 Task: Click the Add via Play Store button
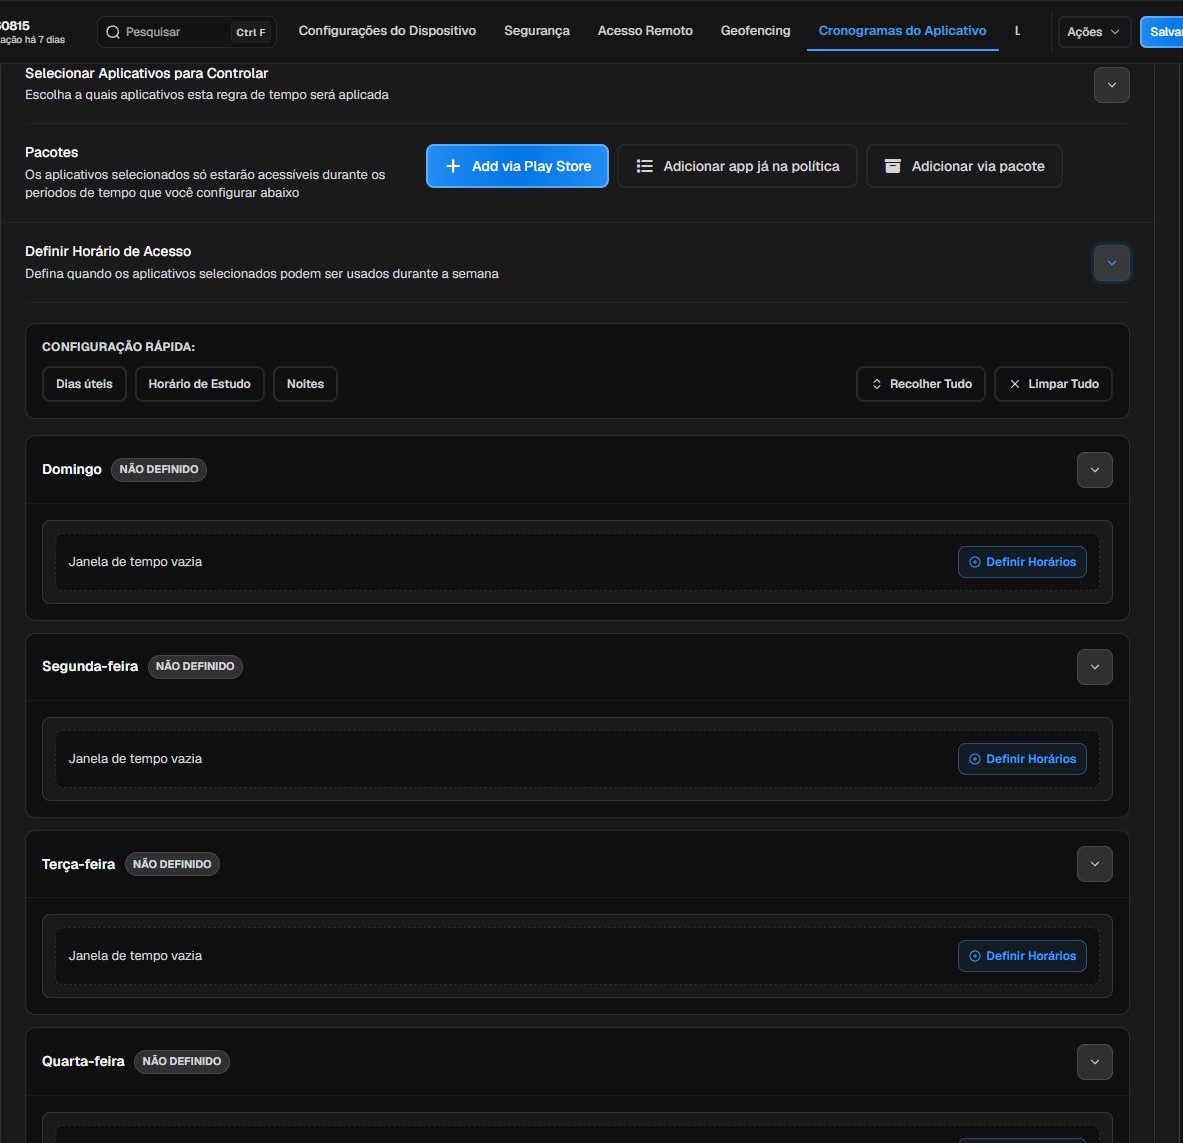click(517, 166)
